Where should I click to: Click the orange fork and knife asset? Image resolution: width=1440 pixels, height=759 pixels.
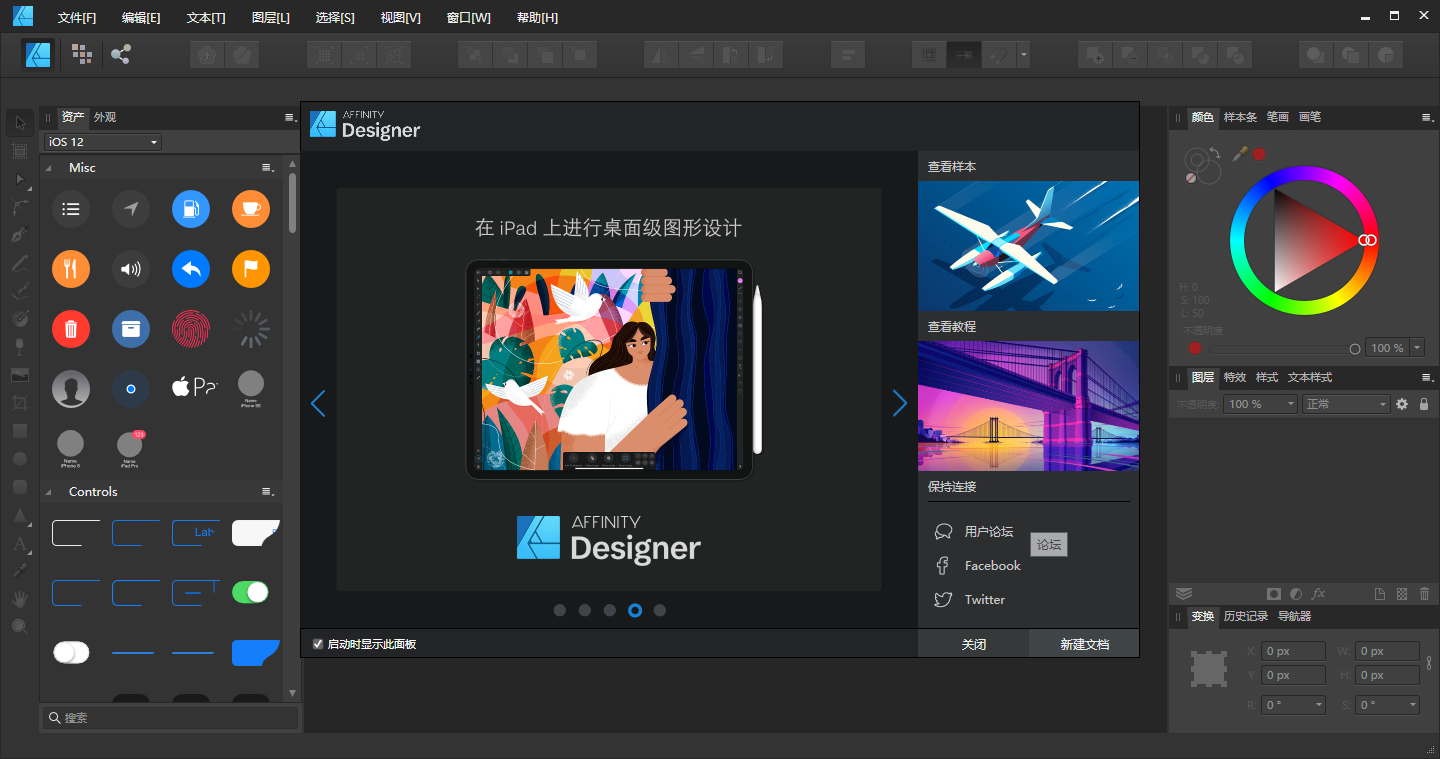[x=71, y=269]
